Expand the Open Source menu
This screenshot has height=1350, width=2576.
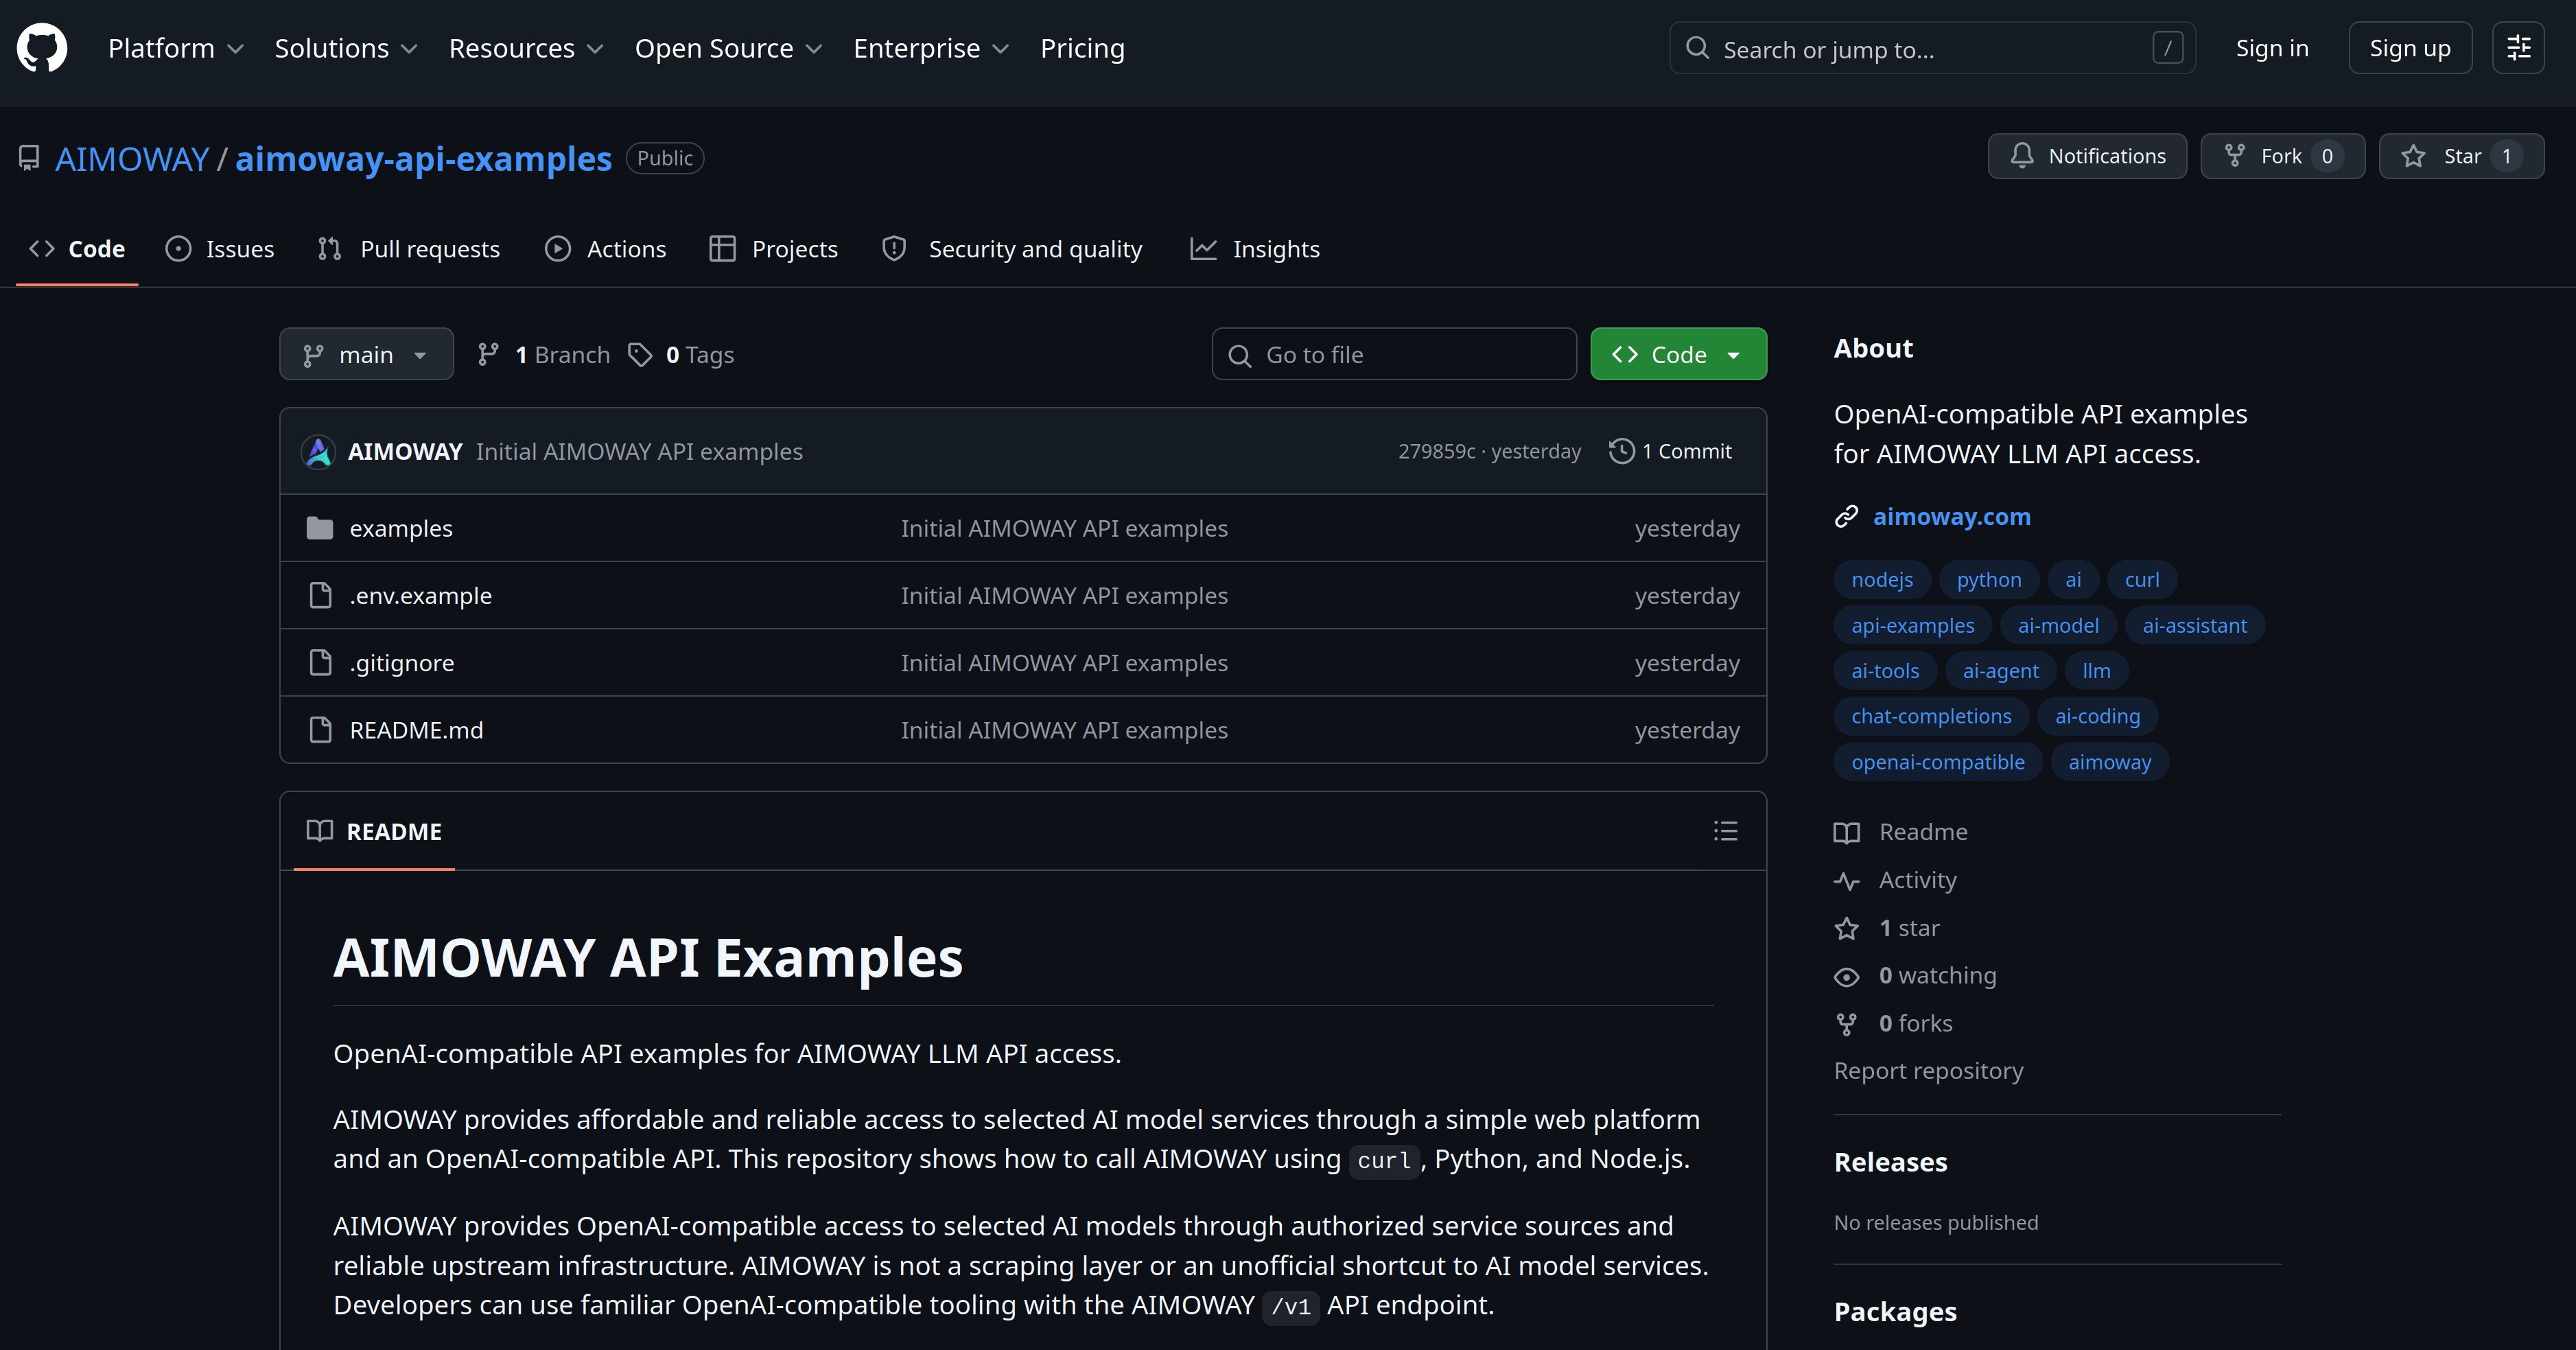tap(728, 48)
